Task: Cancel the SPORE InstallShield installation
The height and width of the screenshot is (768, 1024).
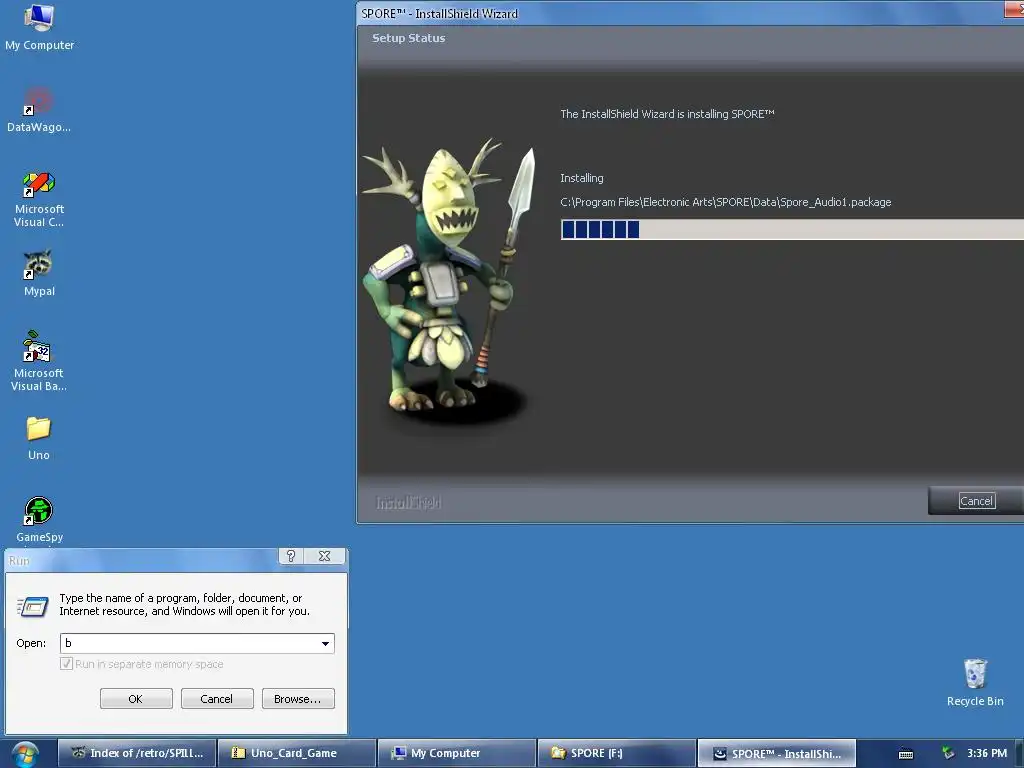Action: 976,501
